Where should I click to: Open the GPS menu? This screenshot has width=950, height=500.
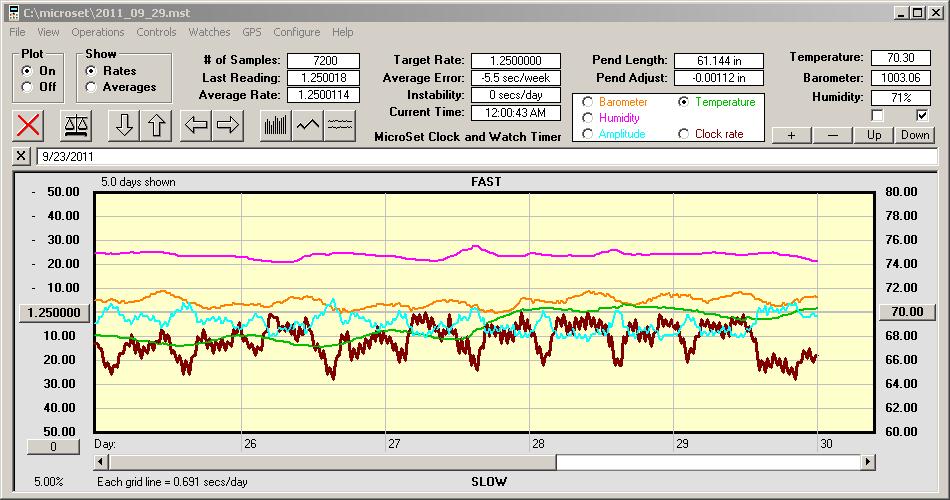click(251, 32)
